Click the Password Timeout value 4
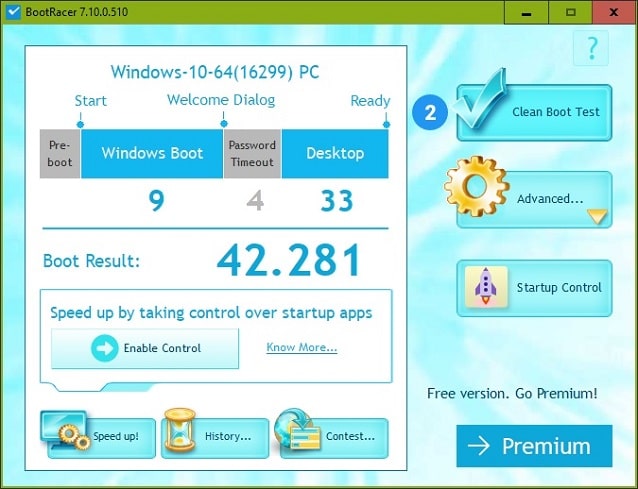 pos(255,200)
